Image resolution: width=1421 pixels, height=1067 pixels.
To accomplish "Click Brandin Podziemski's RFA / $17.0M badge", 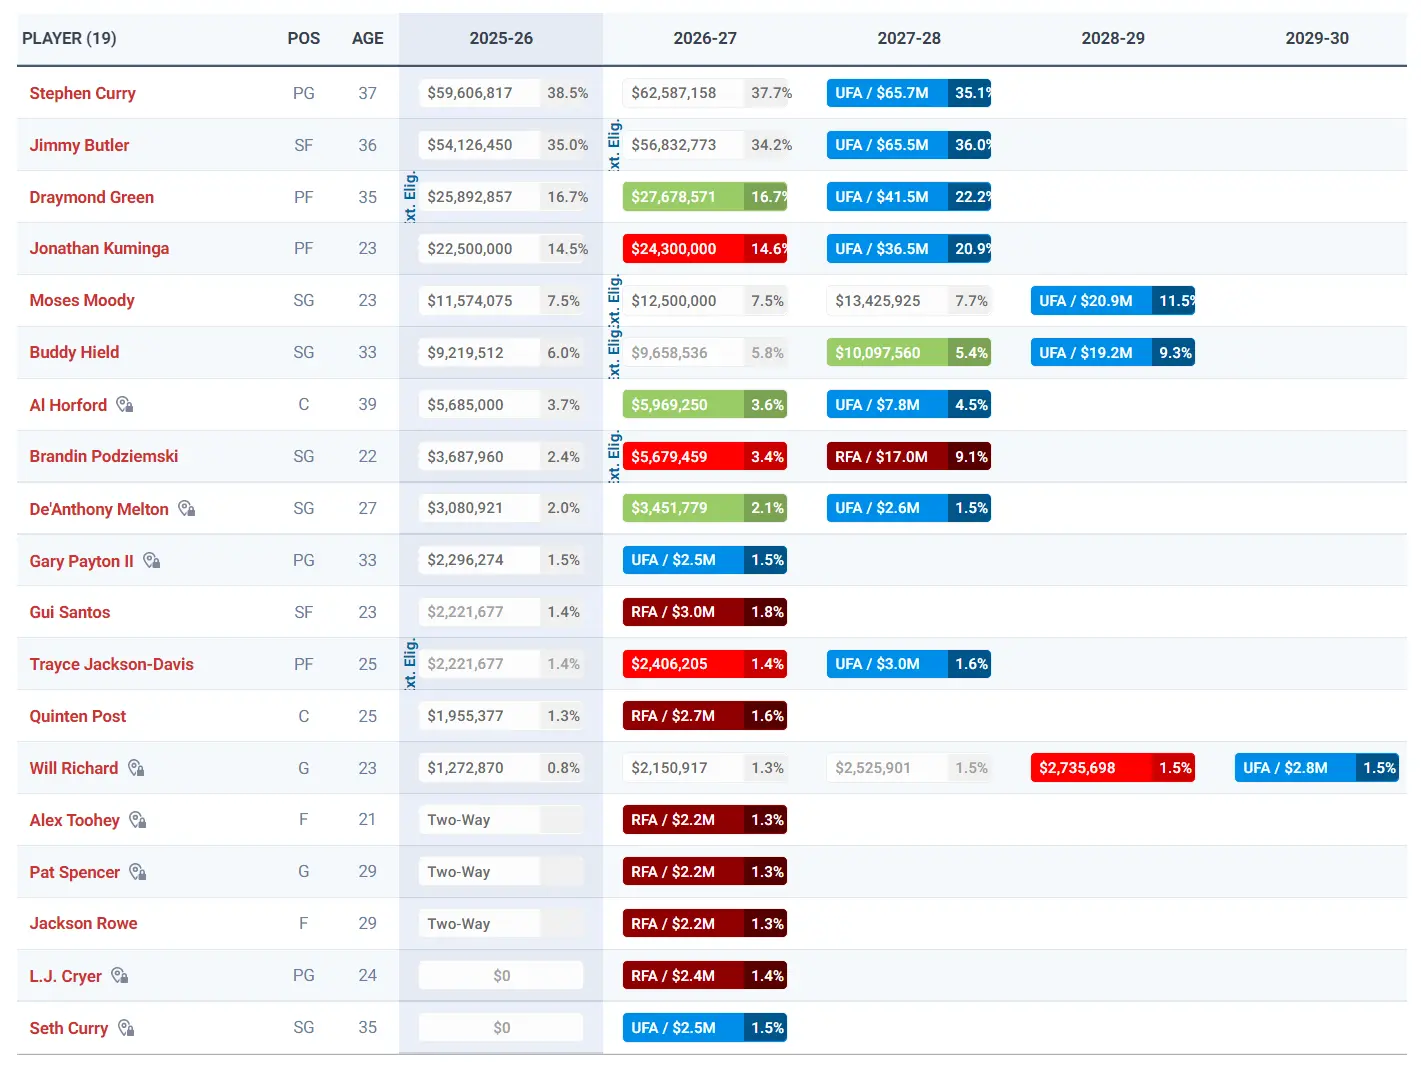I will [908, 456].
